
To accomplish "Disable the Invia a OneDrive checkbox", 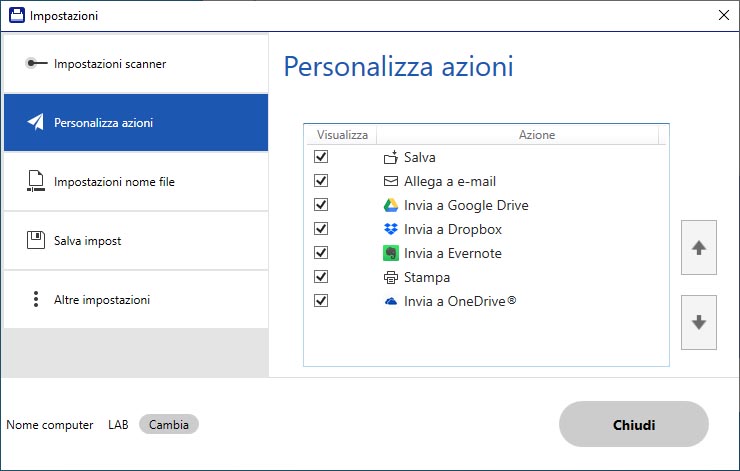I will 321,301.
